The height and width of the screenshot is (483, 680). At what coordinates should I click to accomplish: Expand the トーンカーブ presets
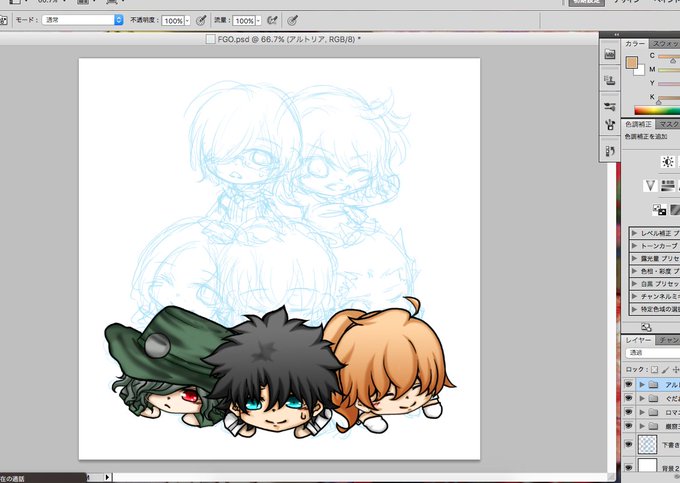pos(634,245)
